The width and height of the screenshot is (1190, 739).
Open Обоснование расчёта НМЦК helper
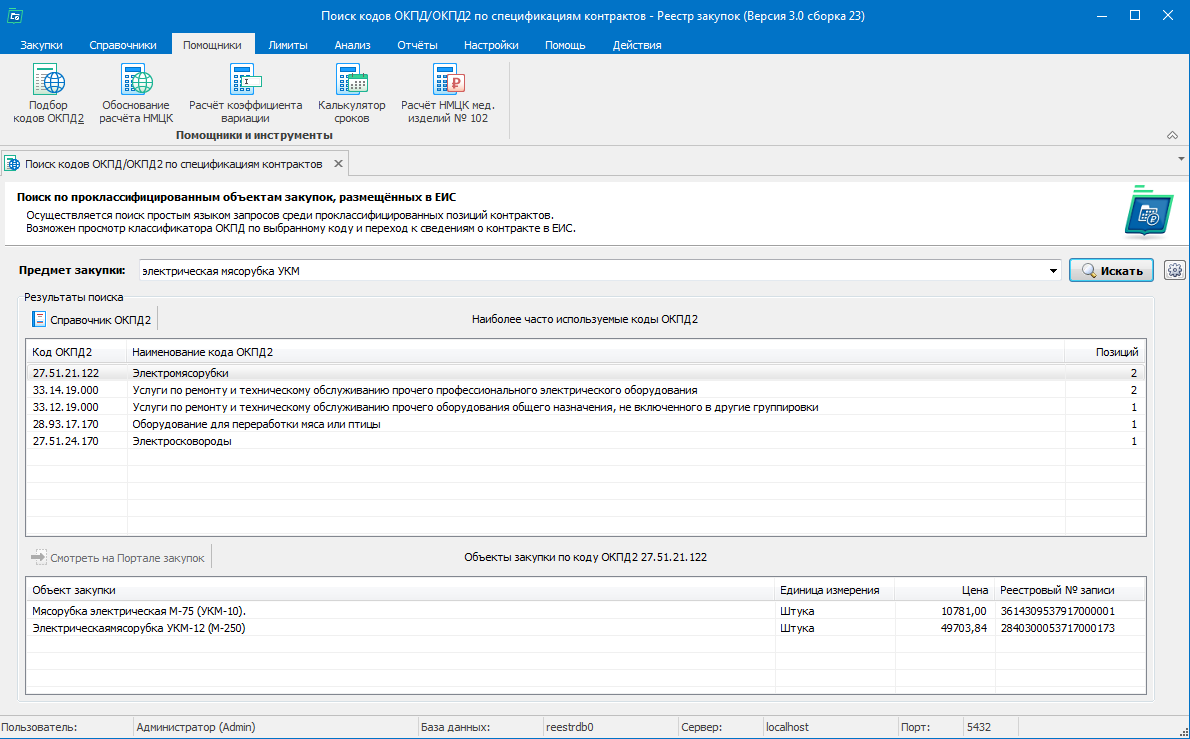[x=136, y=93]
